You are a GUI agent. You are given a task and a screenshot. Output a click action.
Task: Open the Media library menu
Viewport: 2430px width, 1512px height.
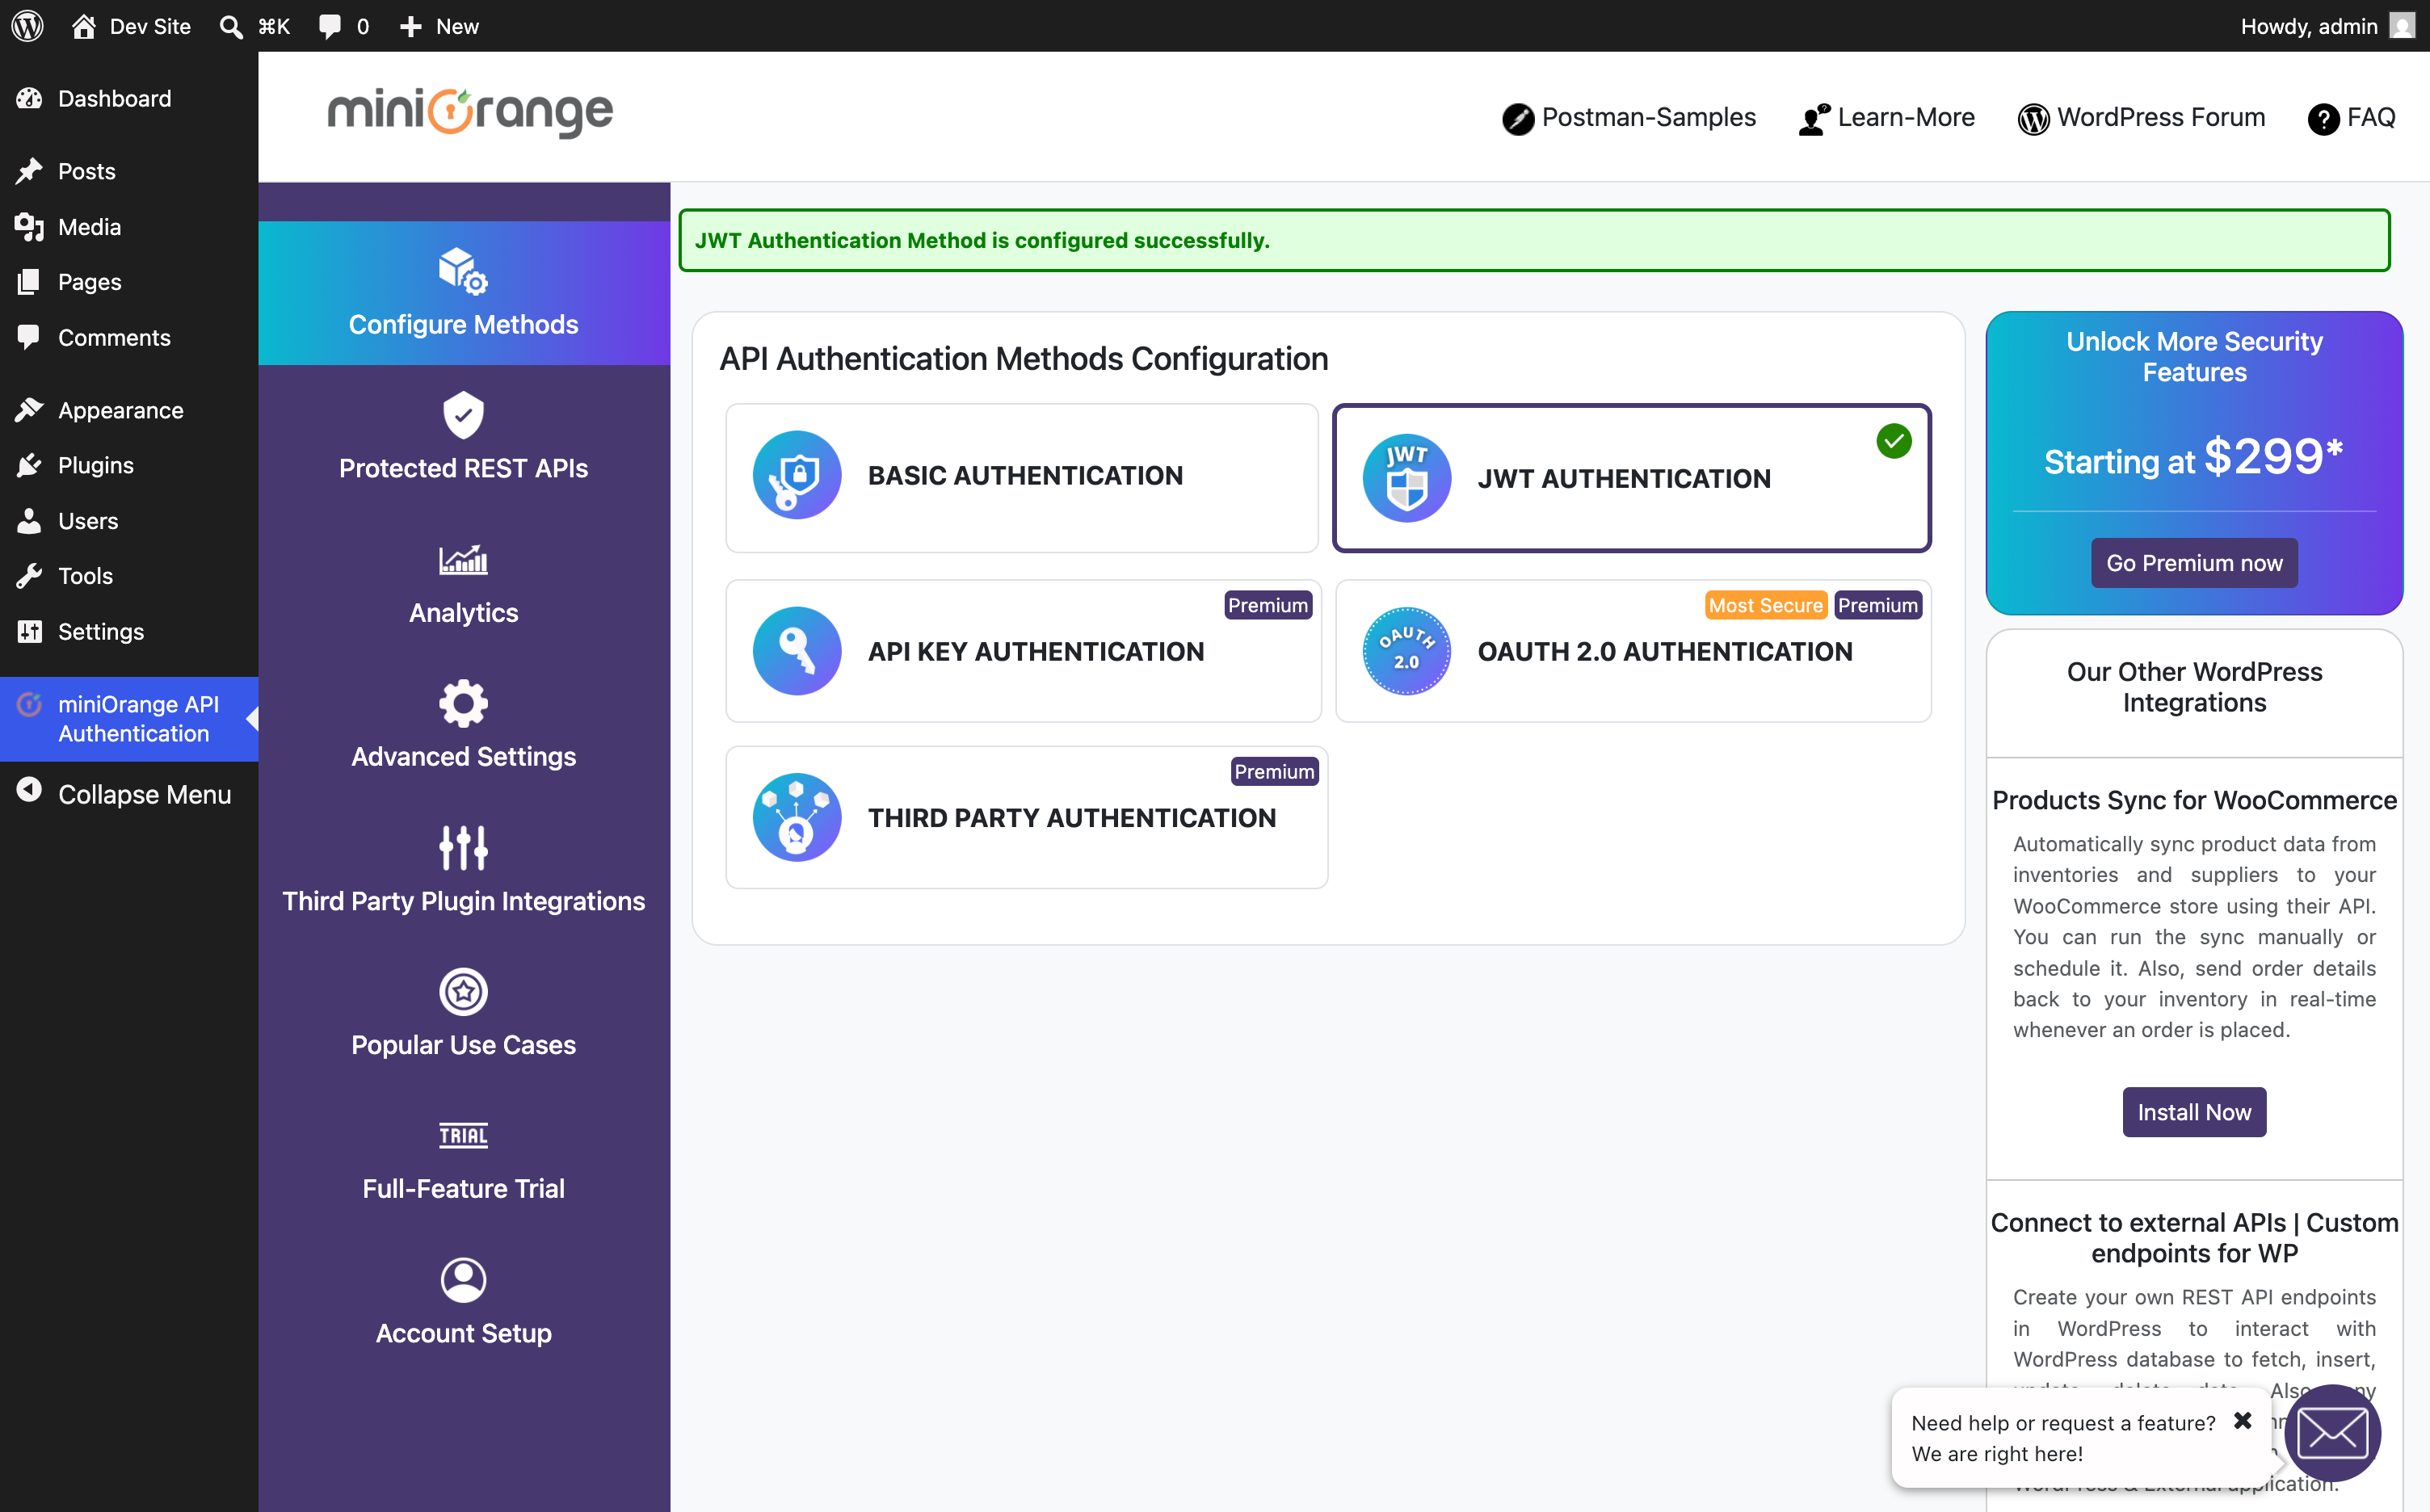coord(129,227)
